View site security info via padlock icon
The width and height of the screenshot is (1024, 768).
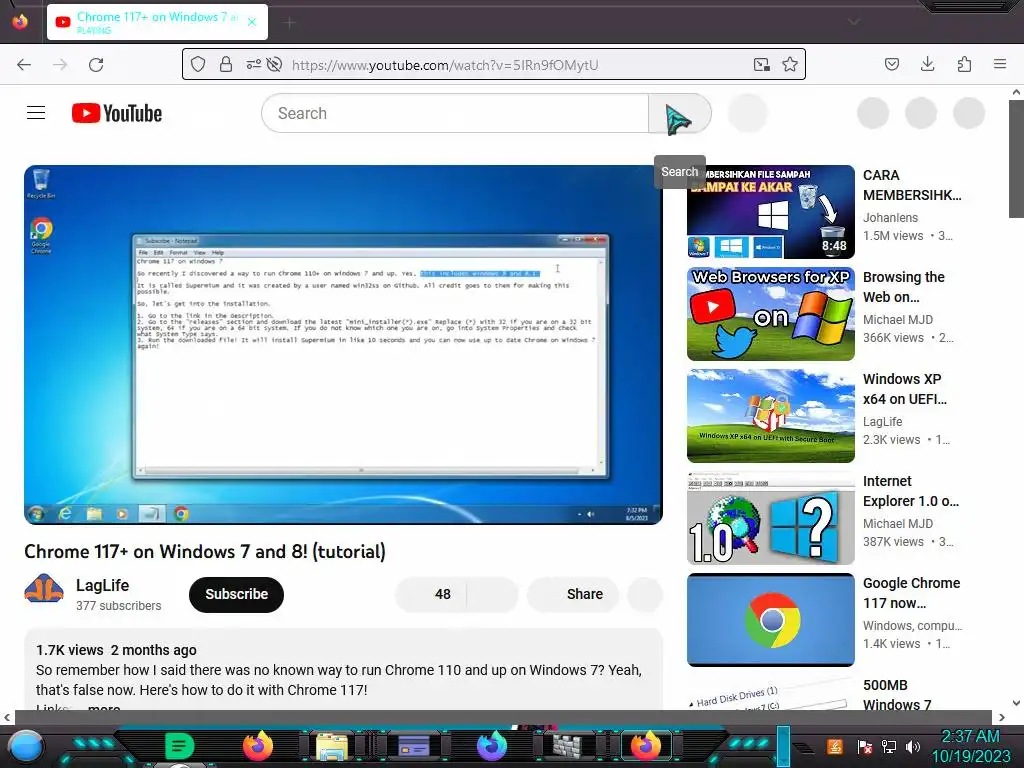point(226,64)
